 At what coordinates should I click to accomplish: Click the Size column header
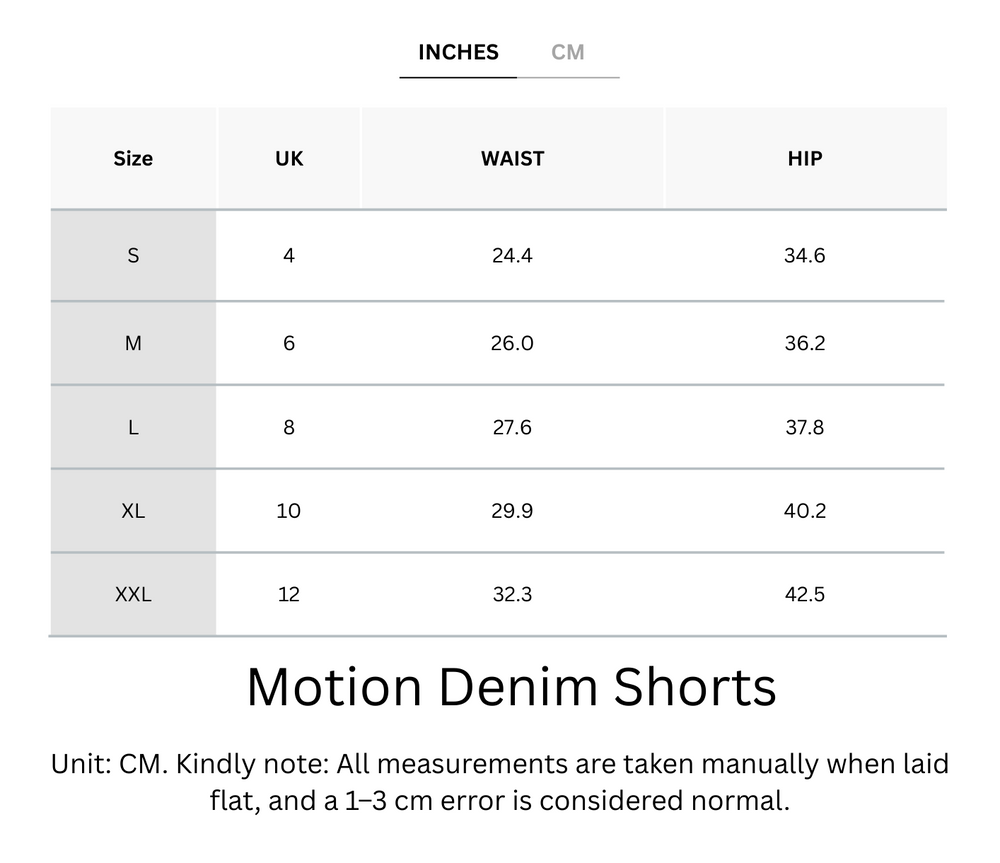(x=132, y=158)
